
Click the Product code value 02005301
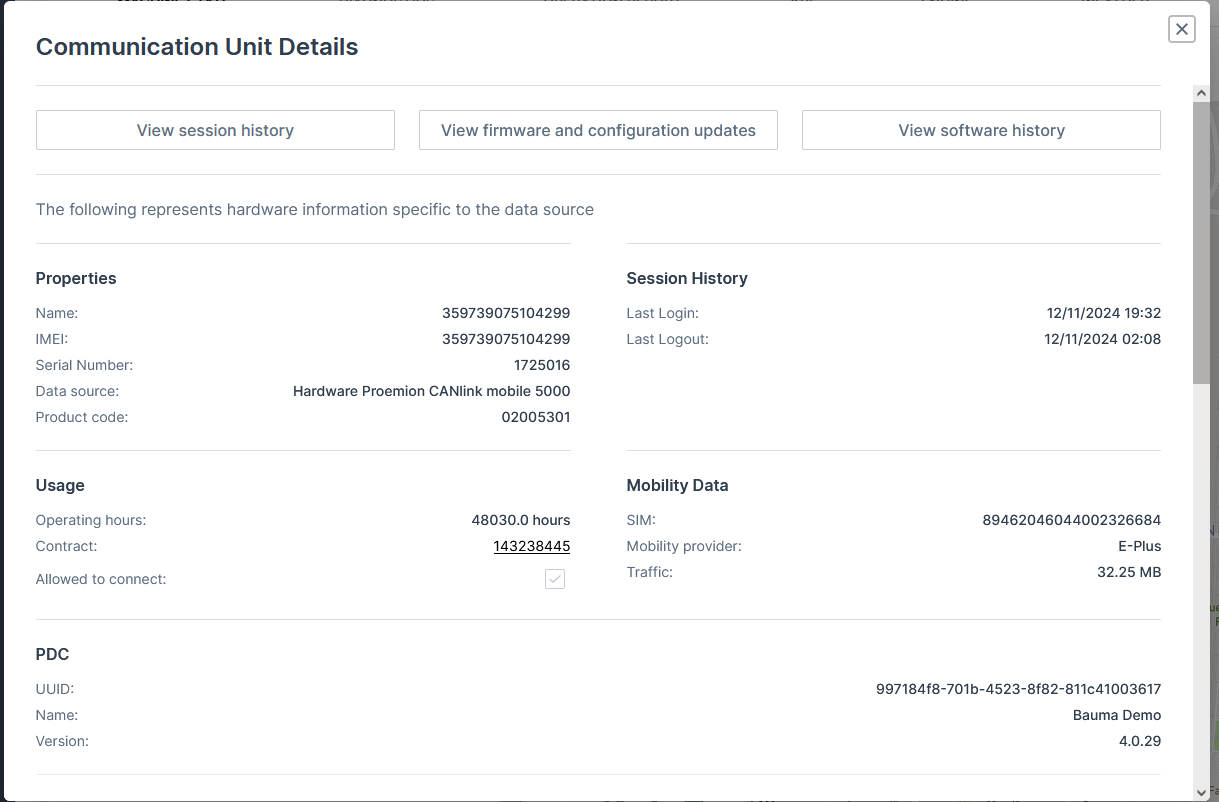[536, 417]
